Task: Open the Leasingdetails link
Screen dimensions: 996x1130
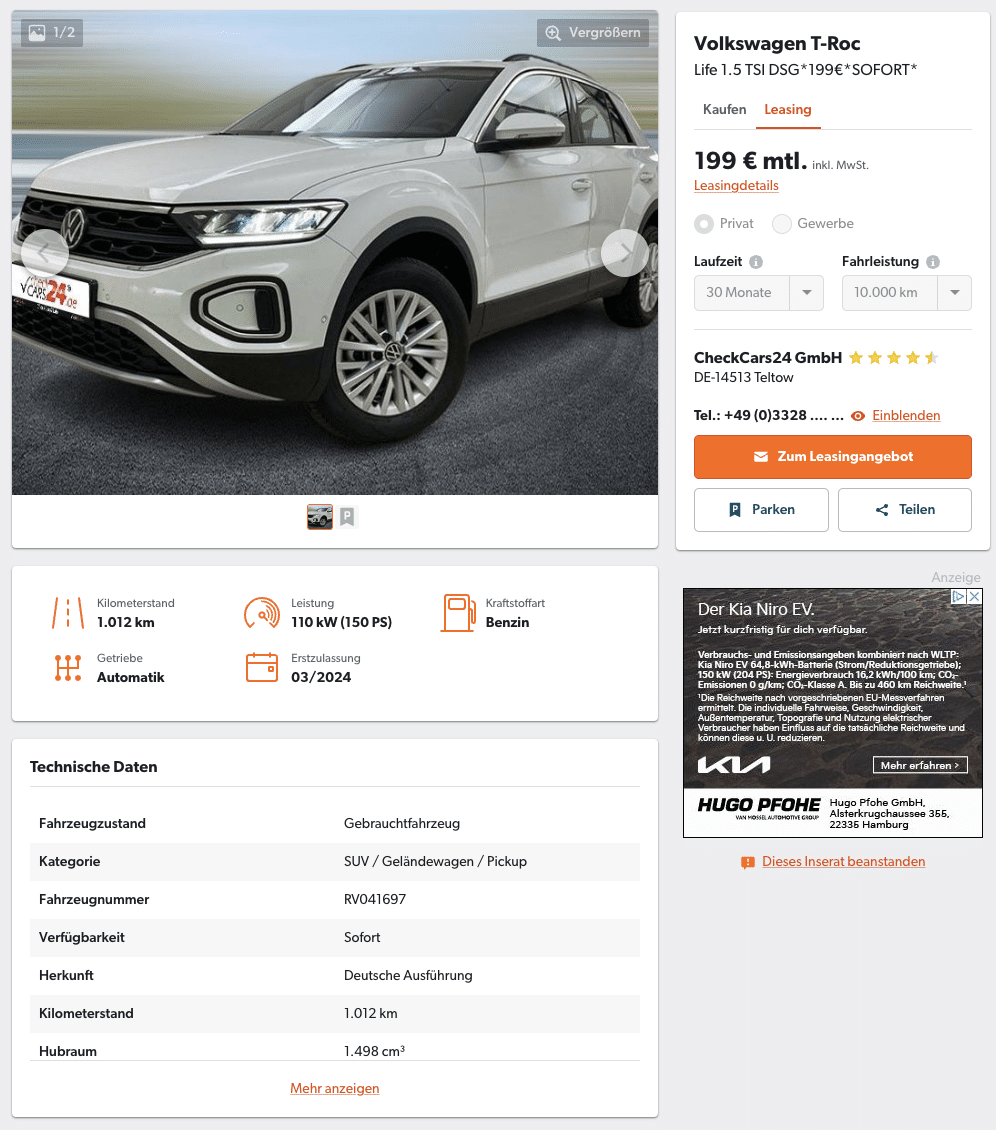Action: (x=736, y=186)
